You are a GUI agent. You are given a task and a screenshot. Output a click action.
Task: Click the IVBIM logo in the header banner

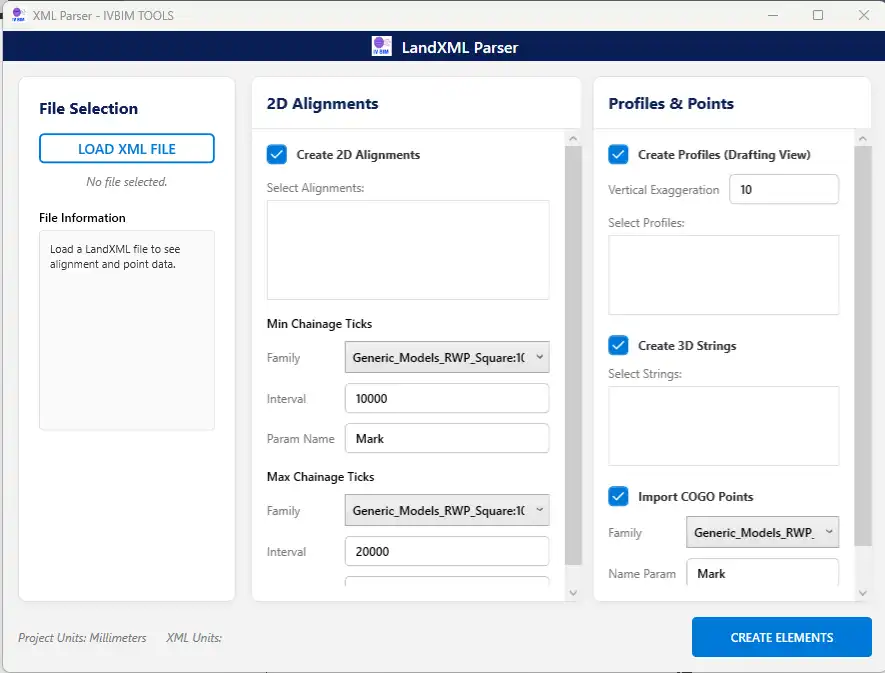click(381, 46)
